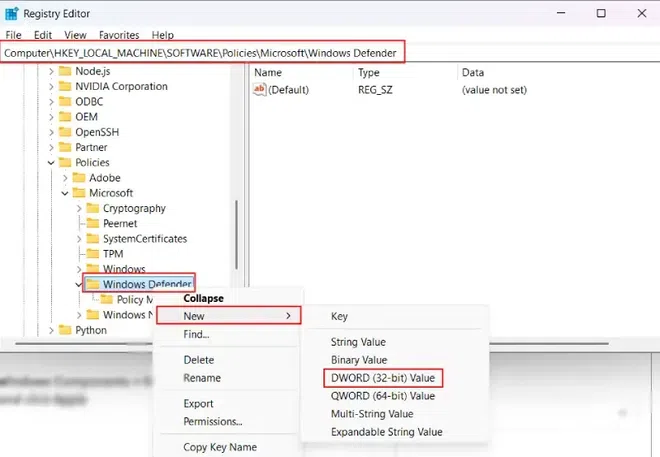Collapse the Policies tree node
This screenshot has height=457, width=660.
pos(51,162)
